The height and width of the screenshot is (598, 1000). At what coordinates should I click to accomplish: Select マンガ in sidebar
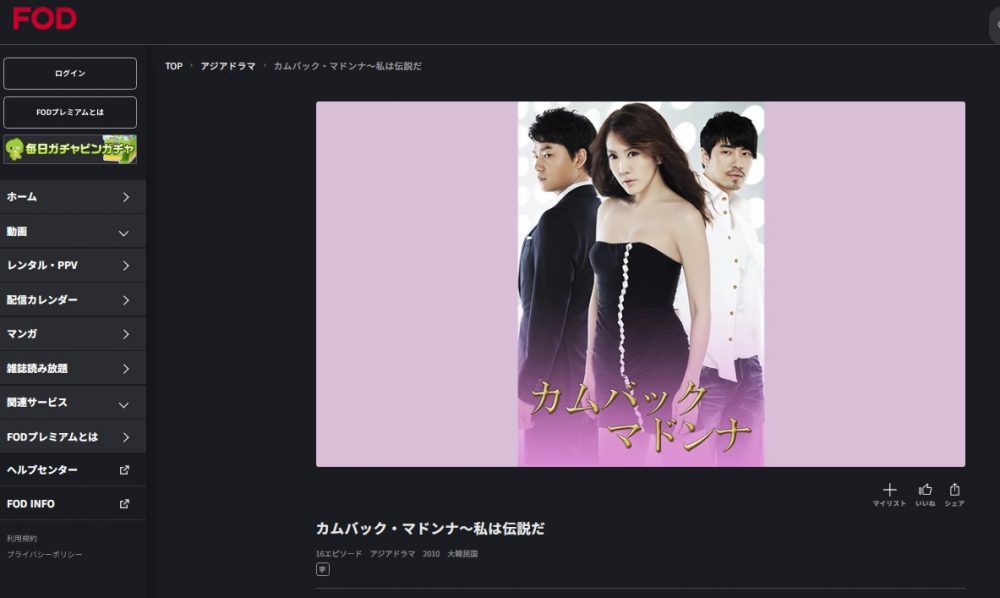point(73,333)
